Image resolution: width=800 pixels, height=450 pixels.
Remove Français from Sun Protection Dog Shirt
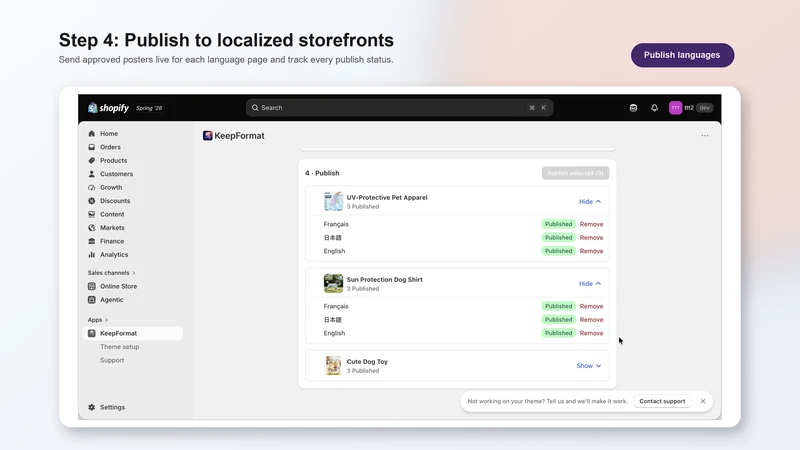click(591, 306)
